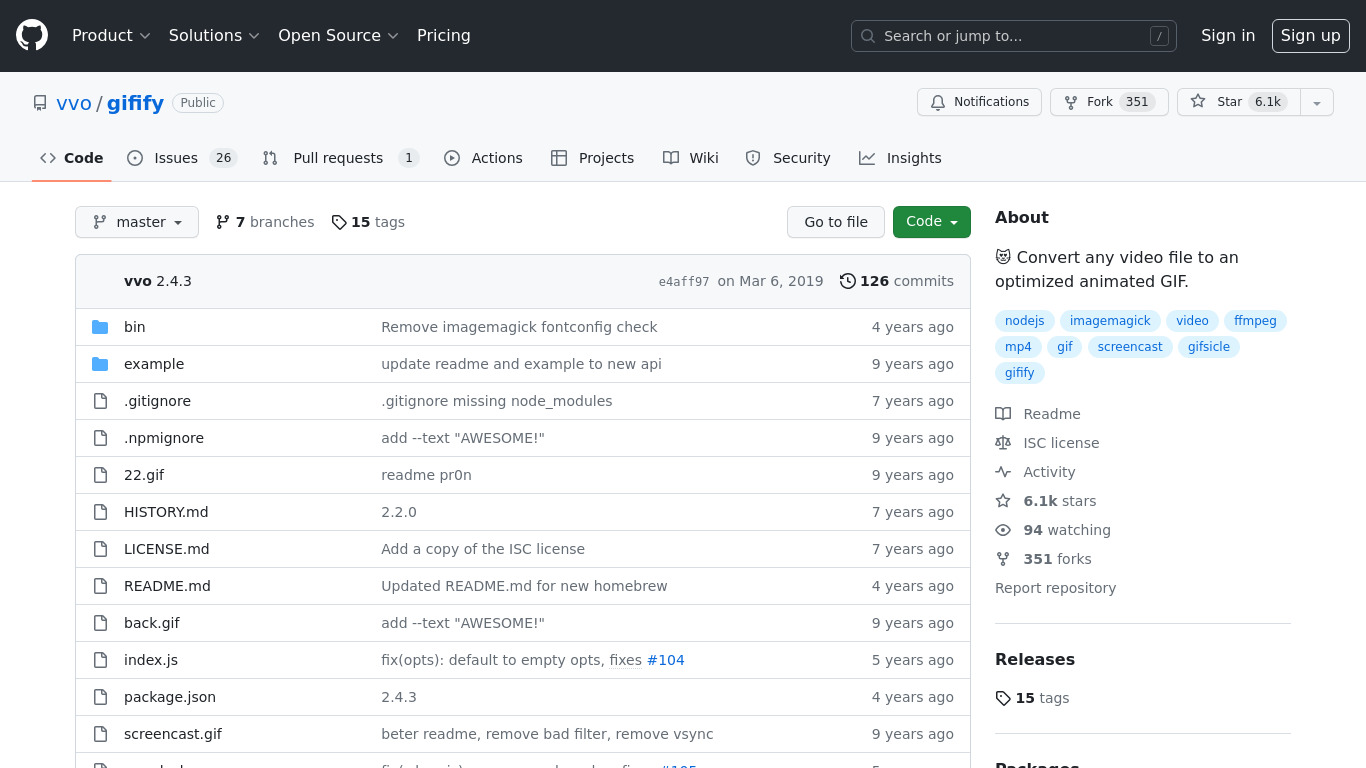Click the scale icon beside ISC license
The image size is (1366, 768).
[1003, 443]
